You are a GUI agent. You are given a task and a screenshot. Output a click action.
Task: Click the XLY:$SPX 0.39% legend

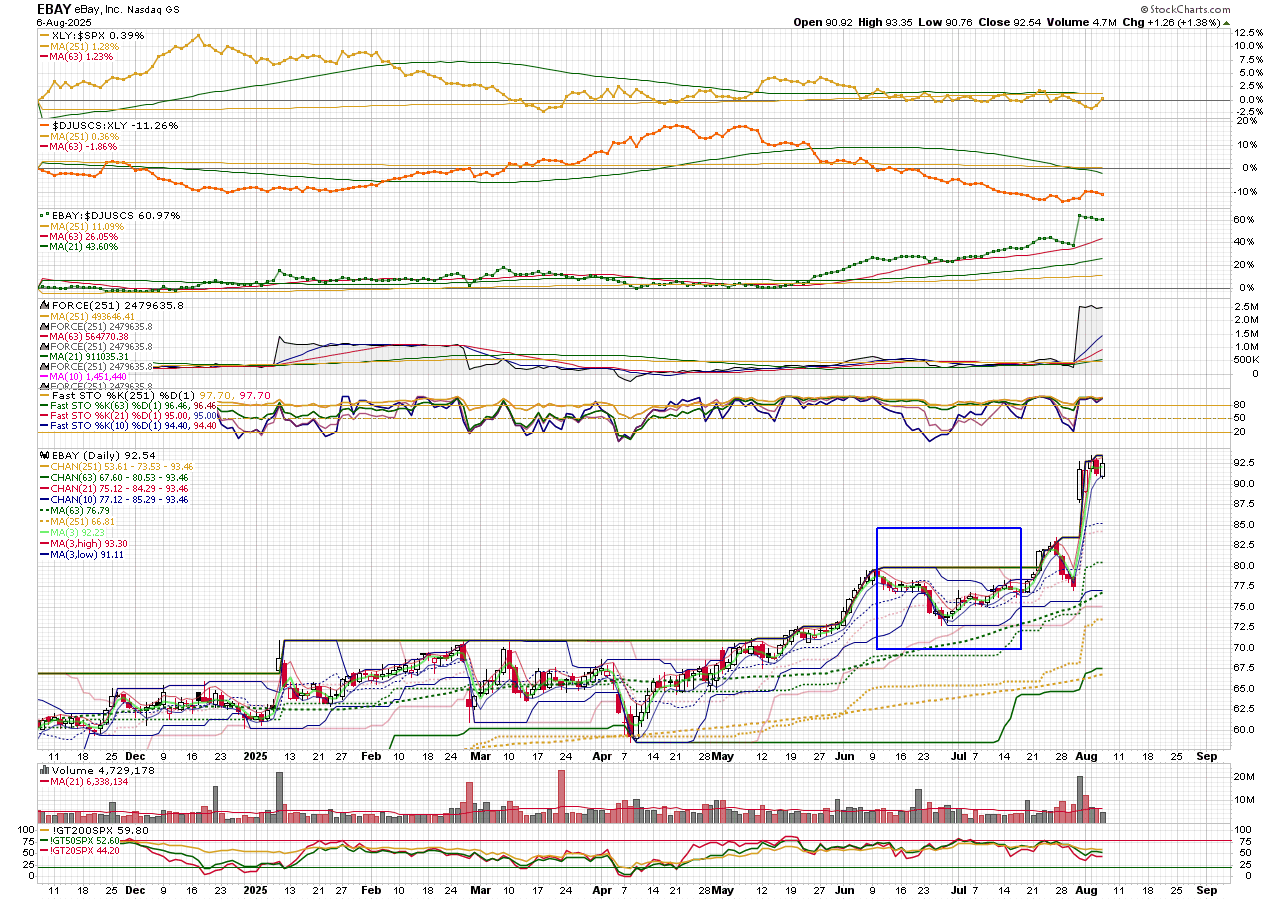pos(91,36)
